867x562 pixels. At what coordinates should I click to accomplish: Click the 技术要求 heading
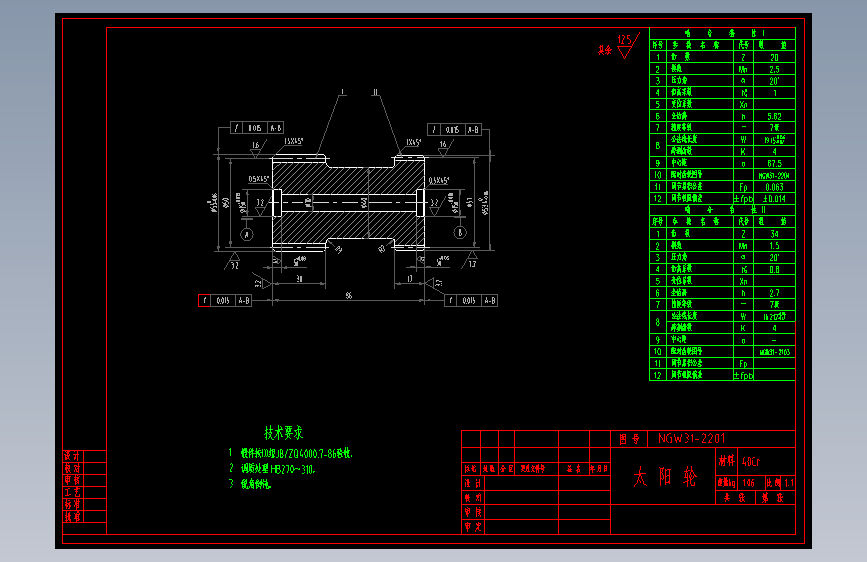point(283,433)
